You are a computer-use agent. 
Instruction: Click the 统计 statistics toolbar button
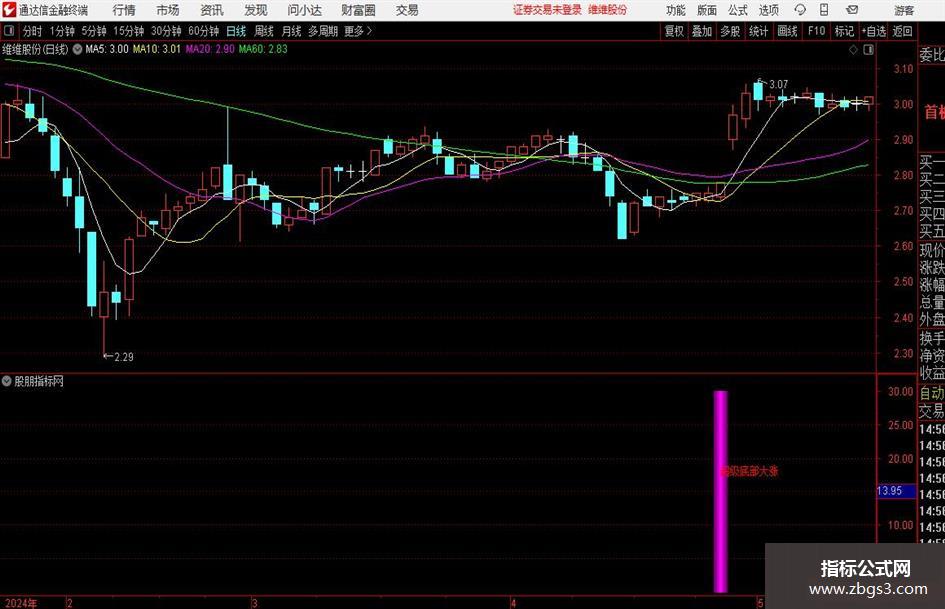(x=758, y=31)
